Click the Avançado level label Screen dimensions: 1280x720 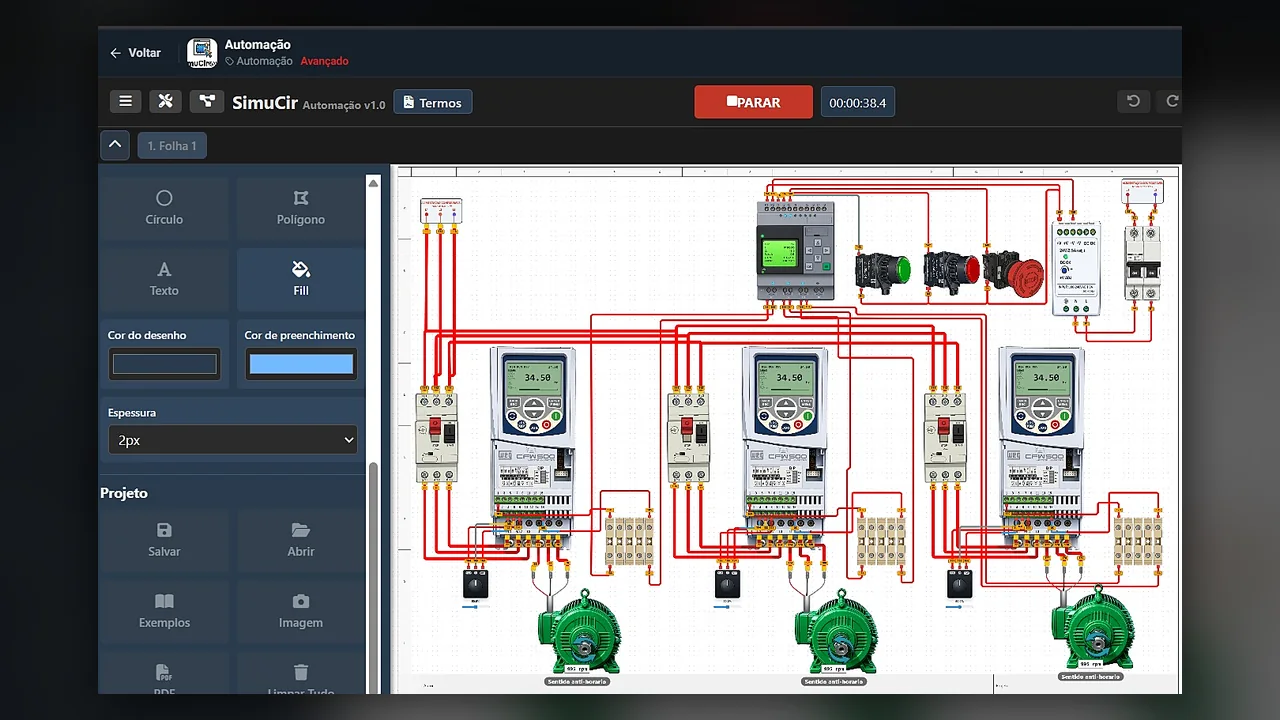(x=325, y=61)
